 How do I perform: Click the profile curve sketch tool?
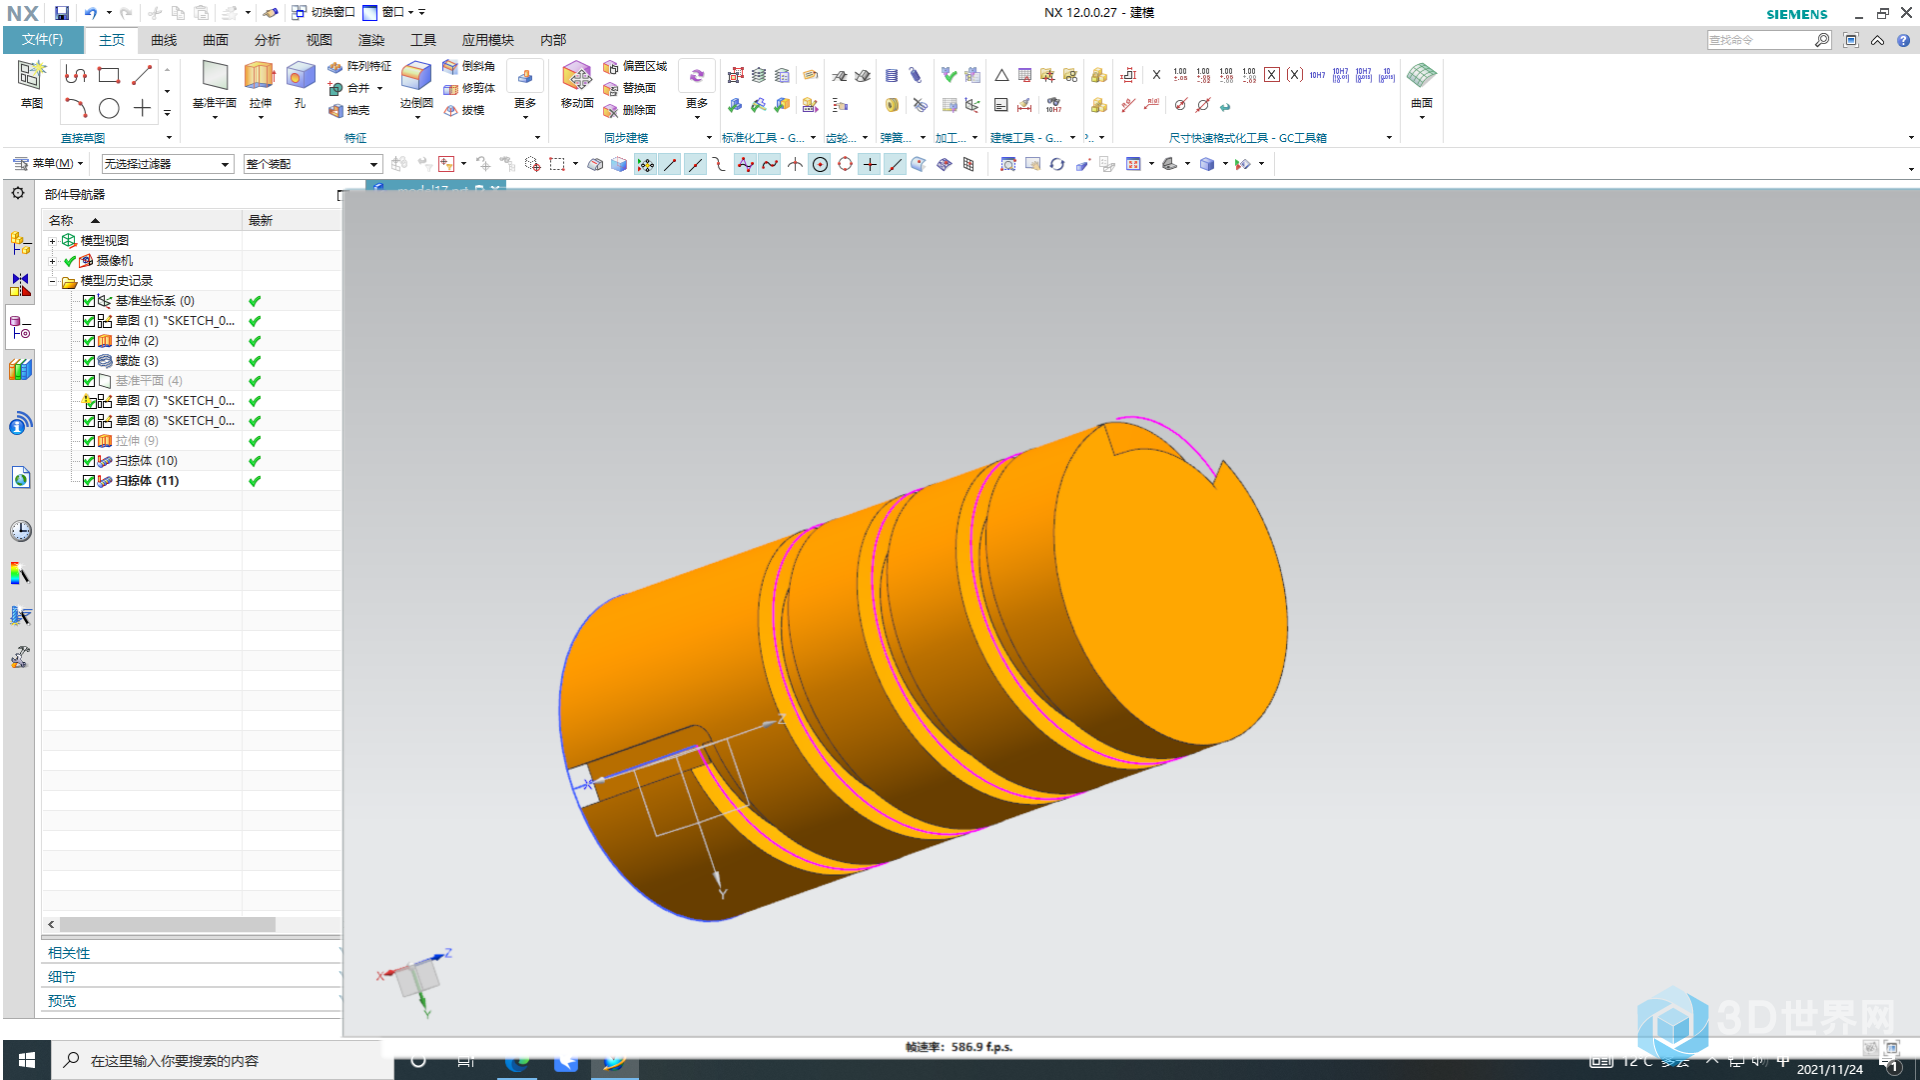click(x=76, y=75)
